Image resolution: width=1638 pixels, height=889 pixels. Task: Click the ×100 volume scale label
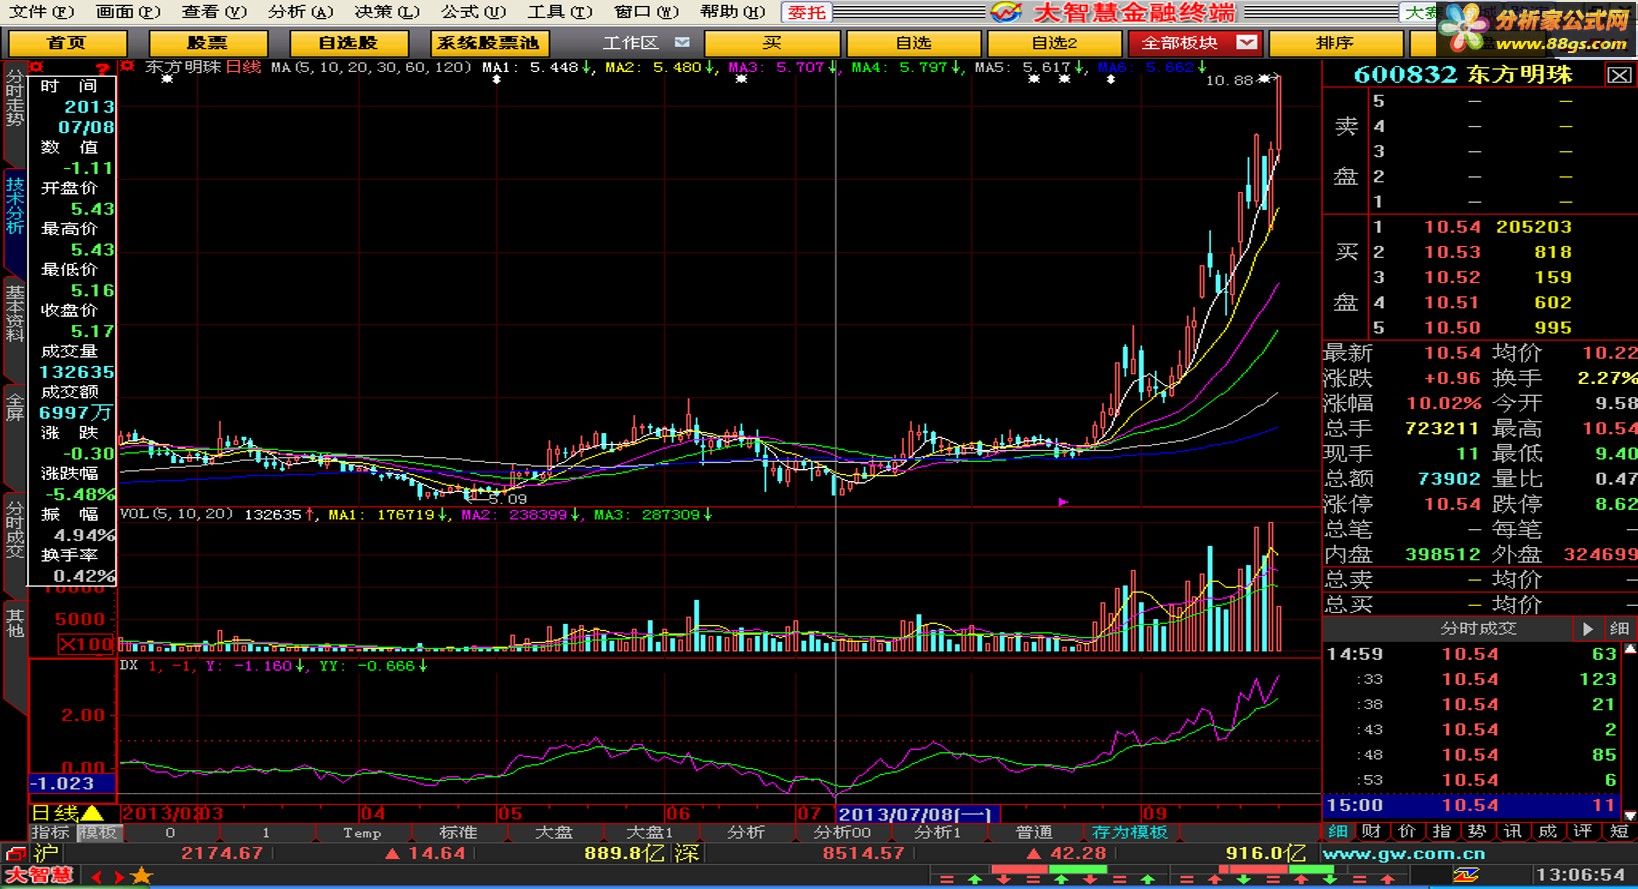coord(85,644)
